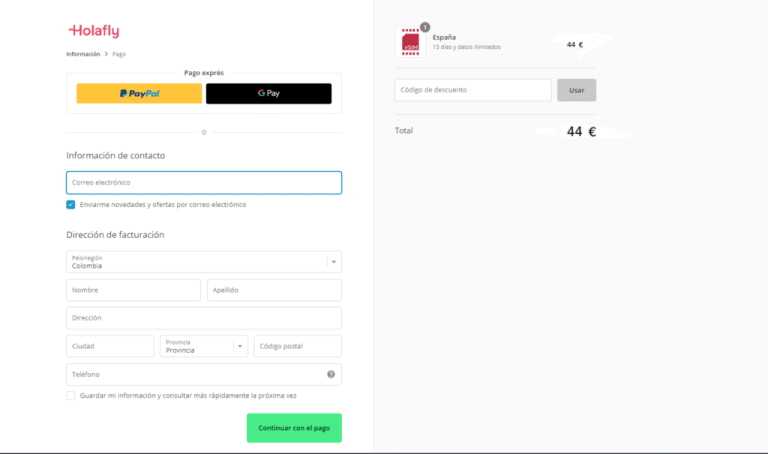Focus the Código postal field
This screenshot has width=768, height=454.
[x=297, y=346]
